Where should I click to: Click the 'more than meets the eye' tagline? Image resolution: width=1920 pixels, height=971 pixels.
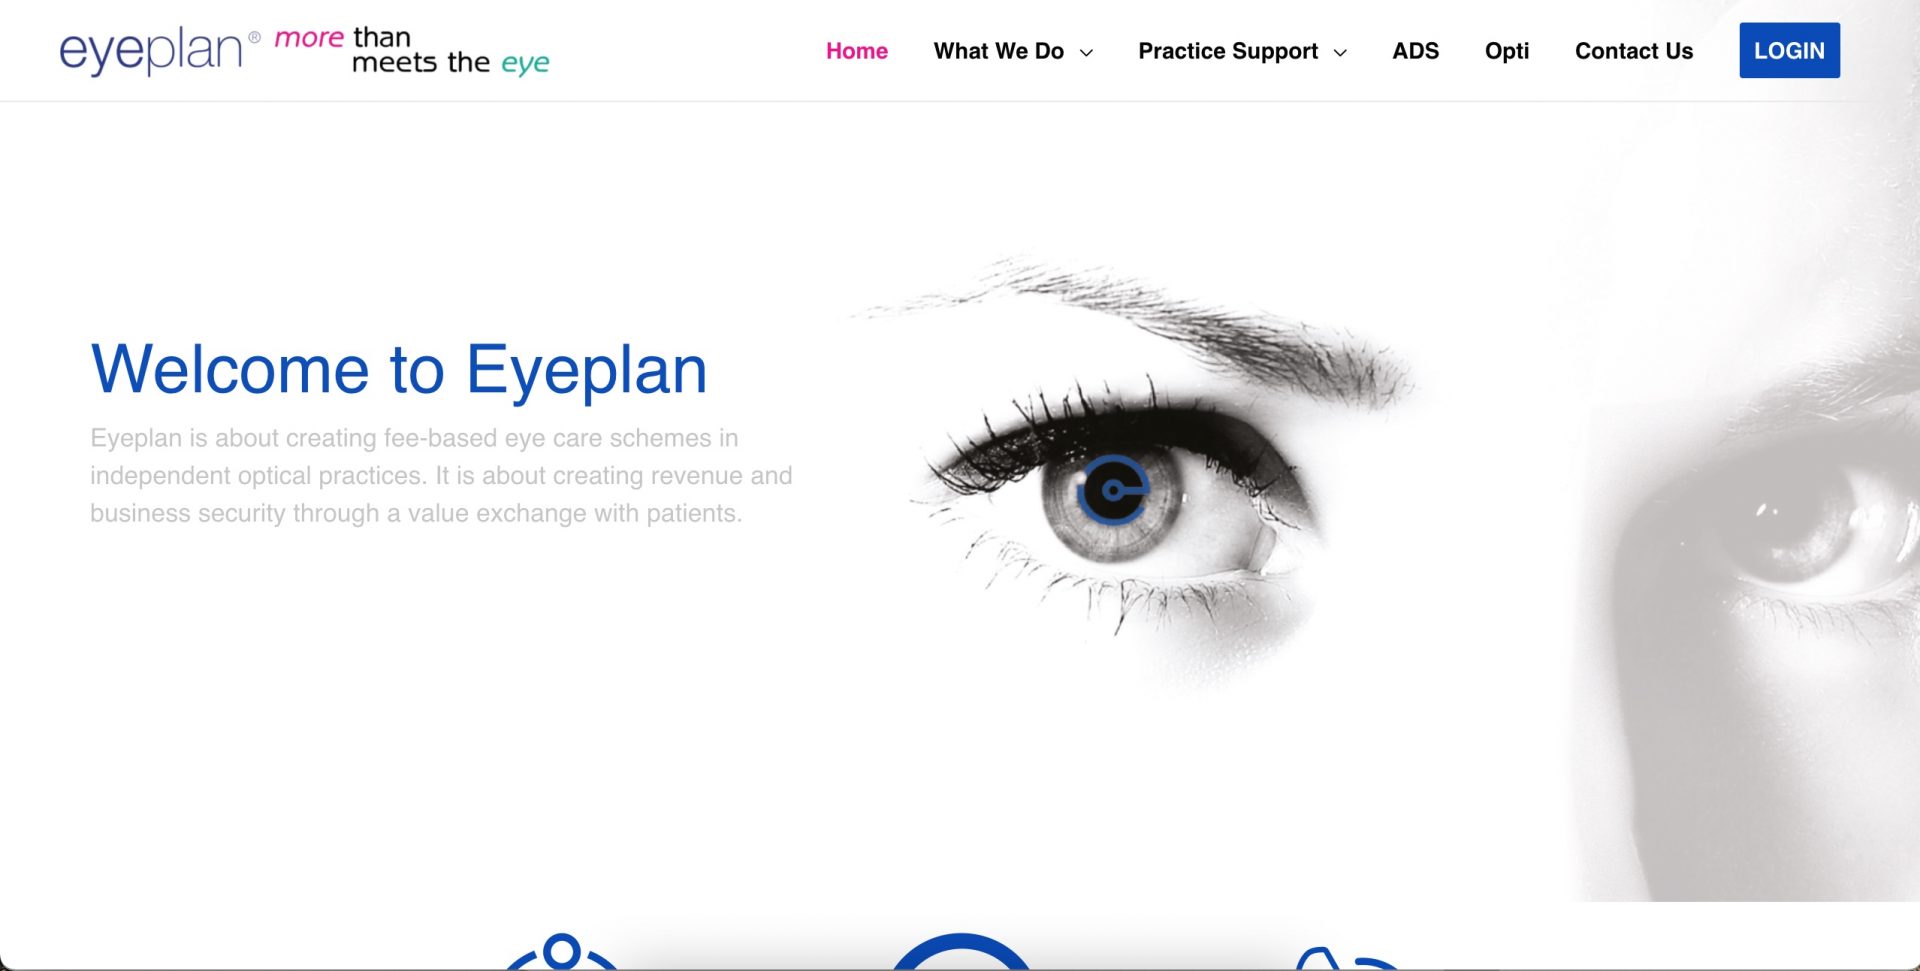[x=412, y=51]
